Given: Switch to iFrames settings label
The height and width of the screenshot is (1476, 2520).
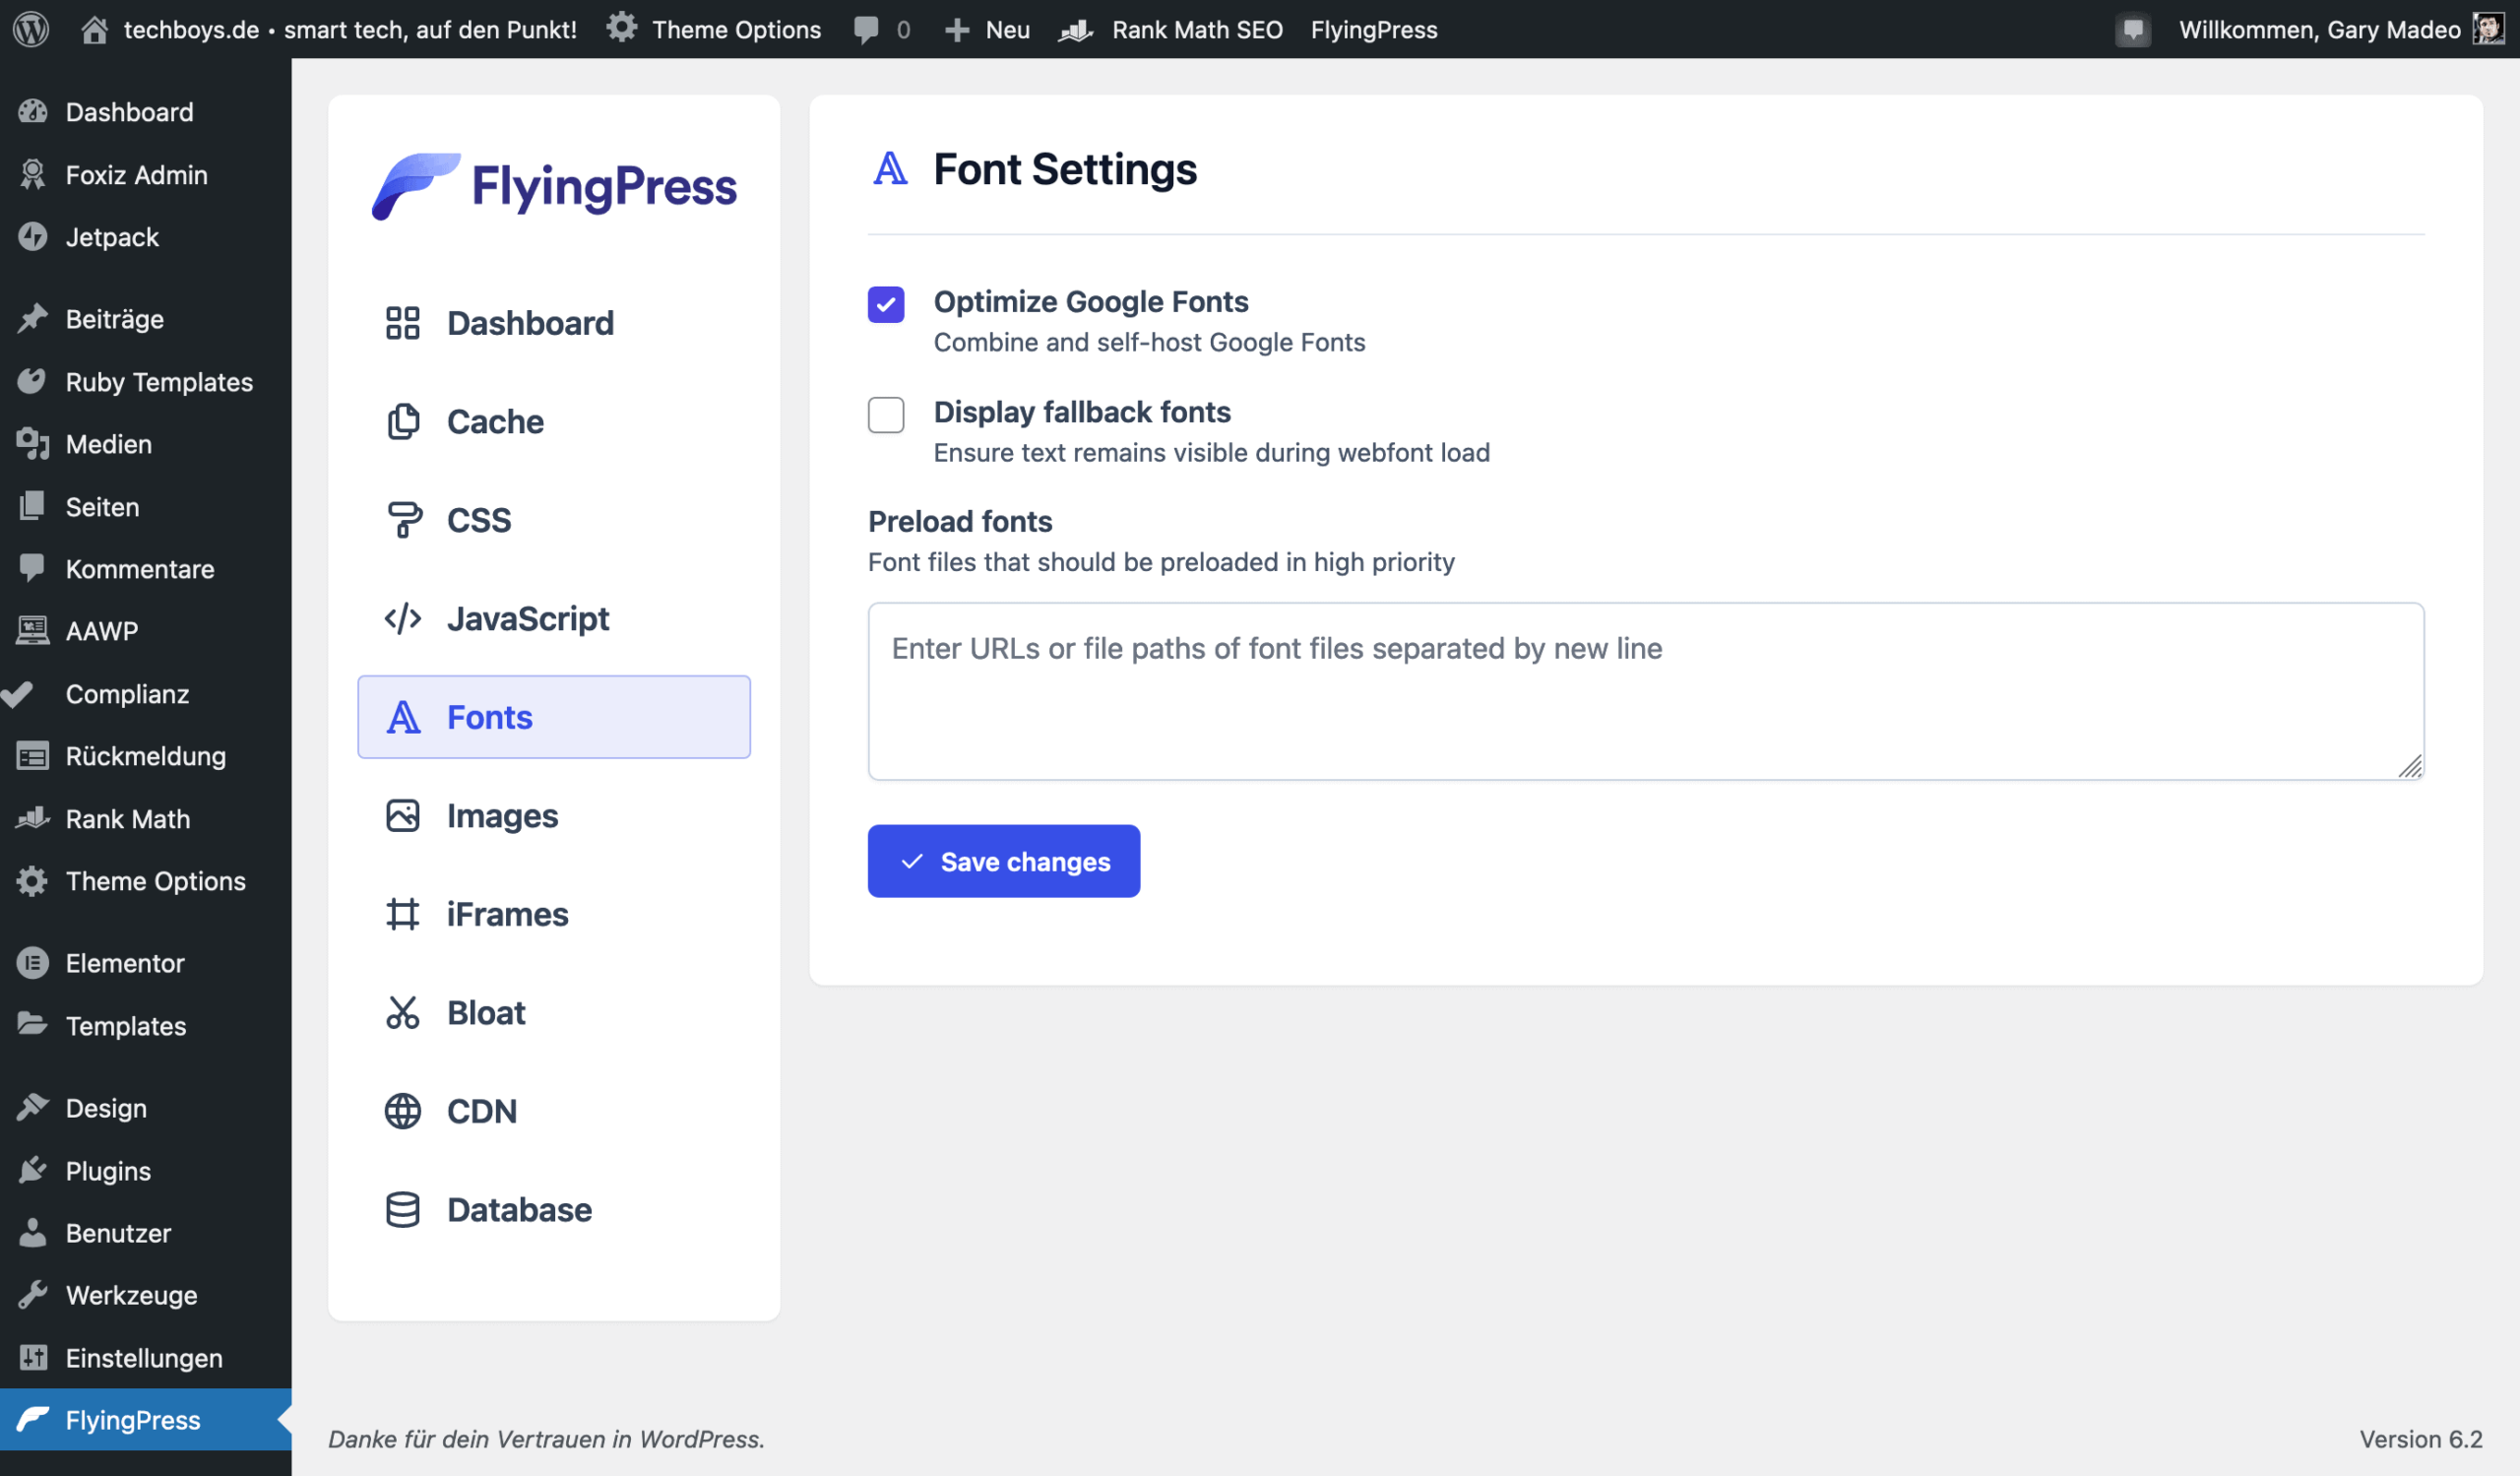Looking at the screenshot, I should [x=507, y=914].
